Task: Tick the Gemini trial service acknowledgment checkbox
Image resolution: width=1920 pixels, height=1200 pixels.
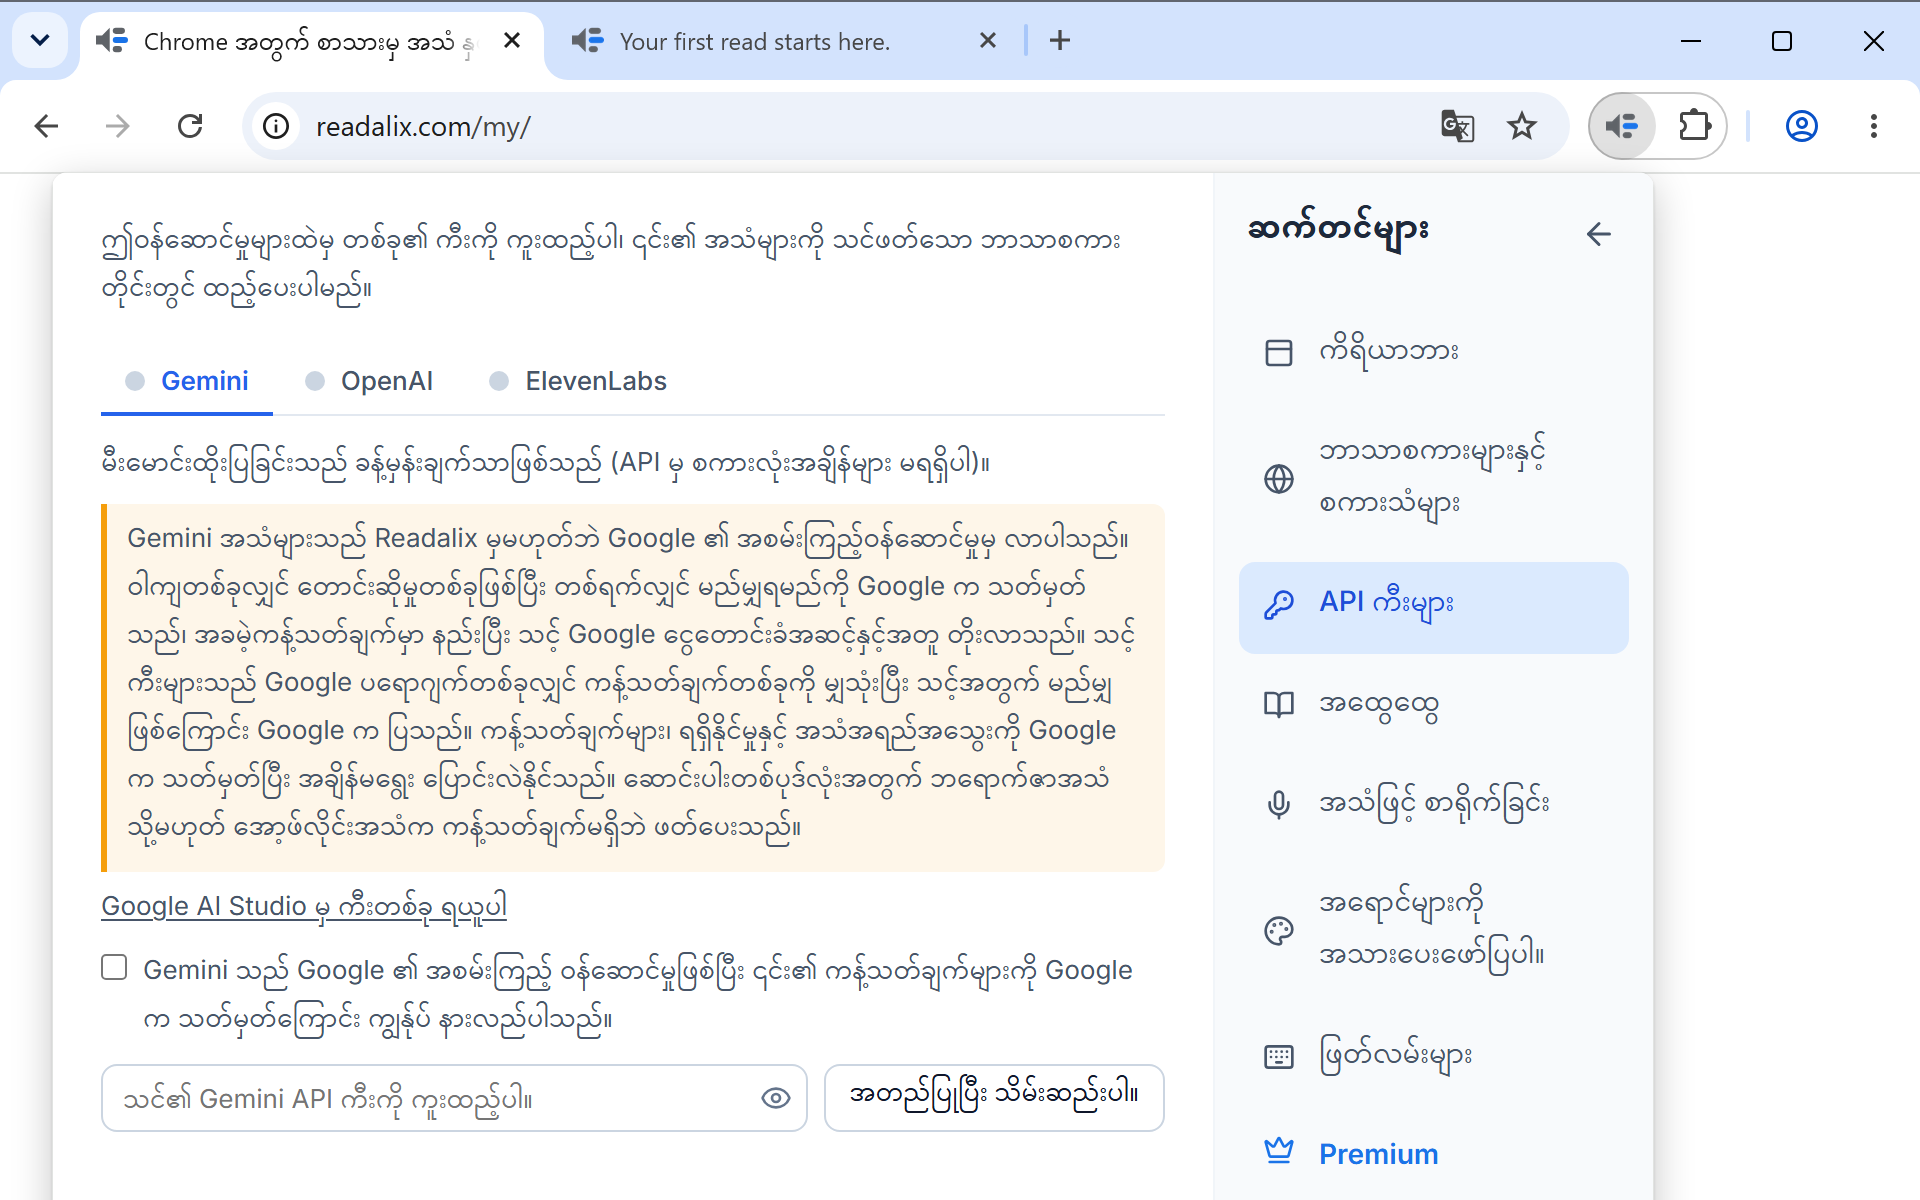Action: tap(114, 967)
